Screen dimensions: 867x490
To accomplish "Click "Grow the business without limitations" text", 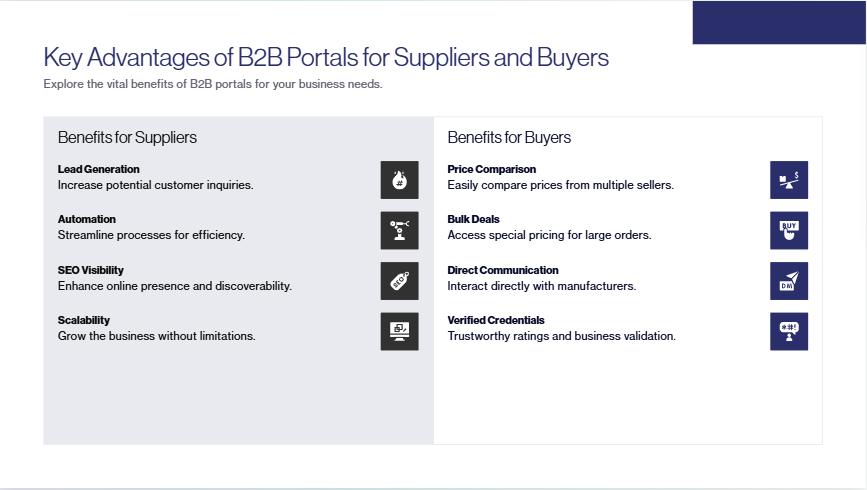I will [156, 336].
